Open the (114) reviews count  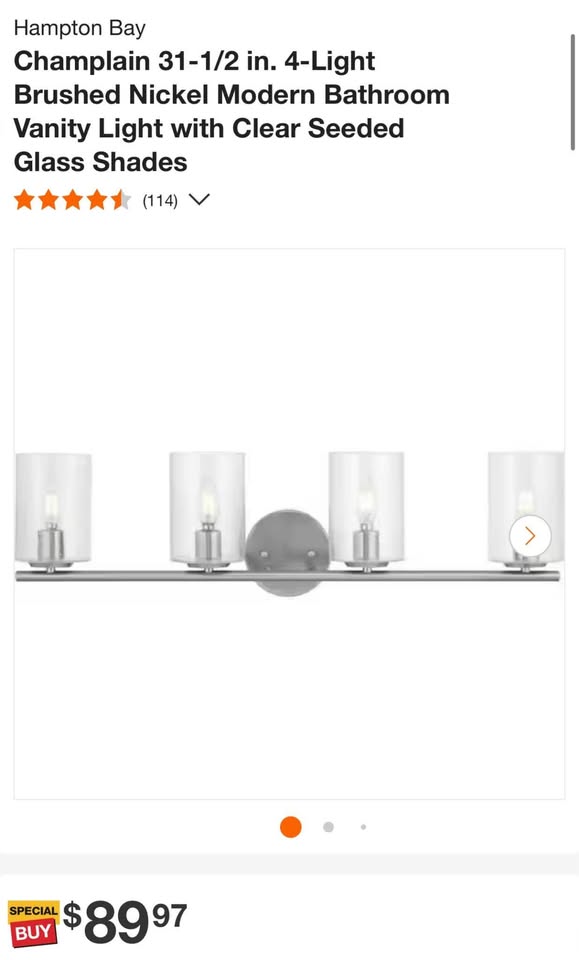tap(160, 200)
